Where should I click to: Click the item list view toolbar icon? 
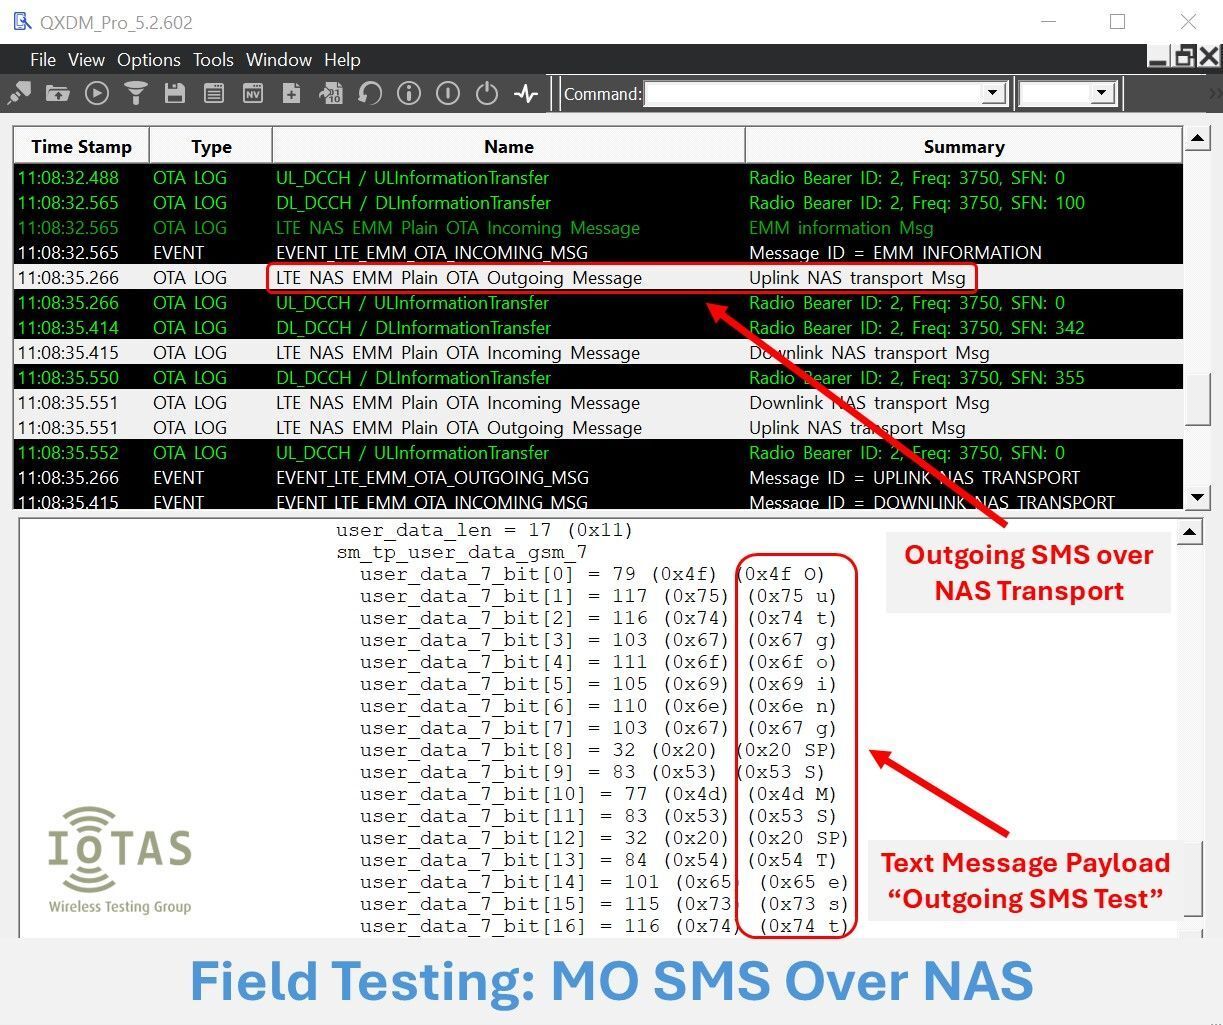point(214,94)
